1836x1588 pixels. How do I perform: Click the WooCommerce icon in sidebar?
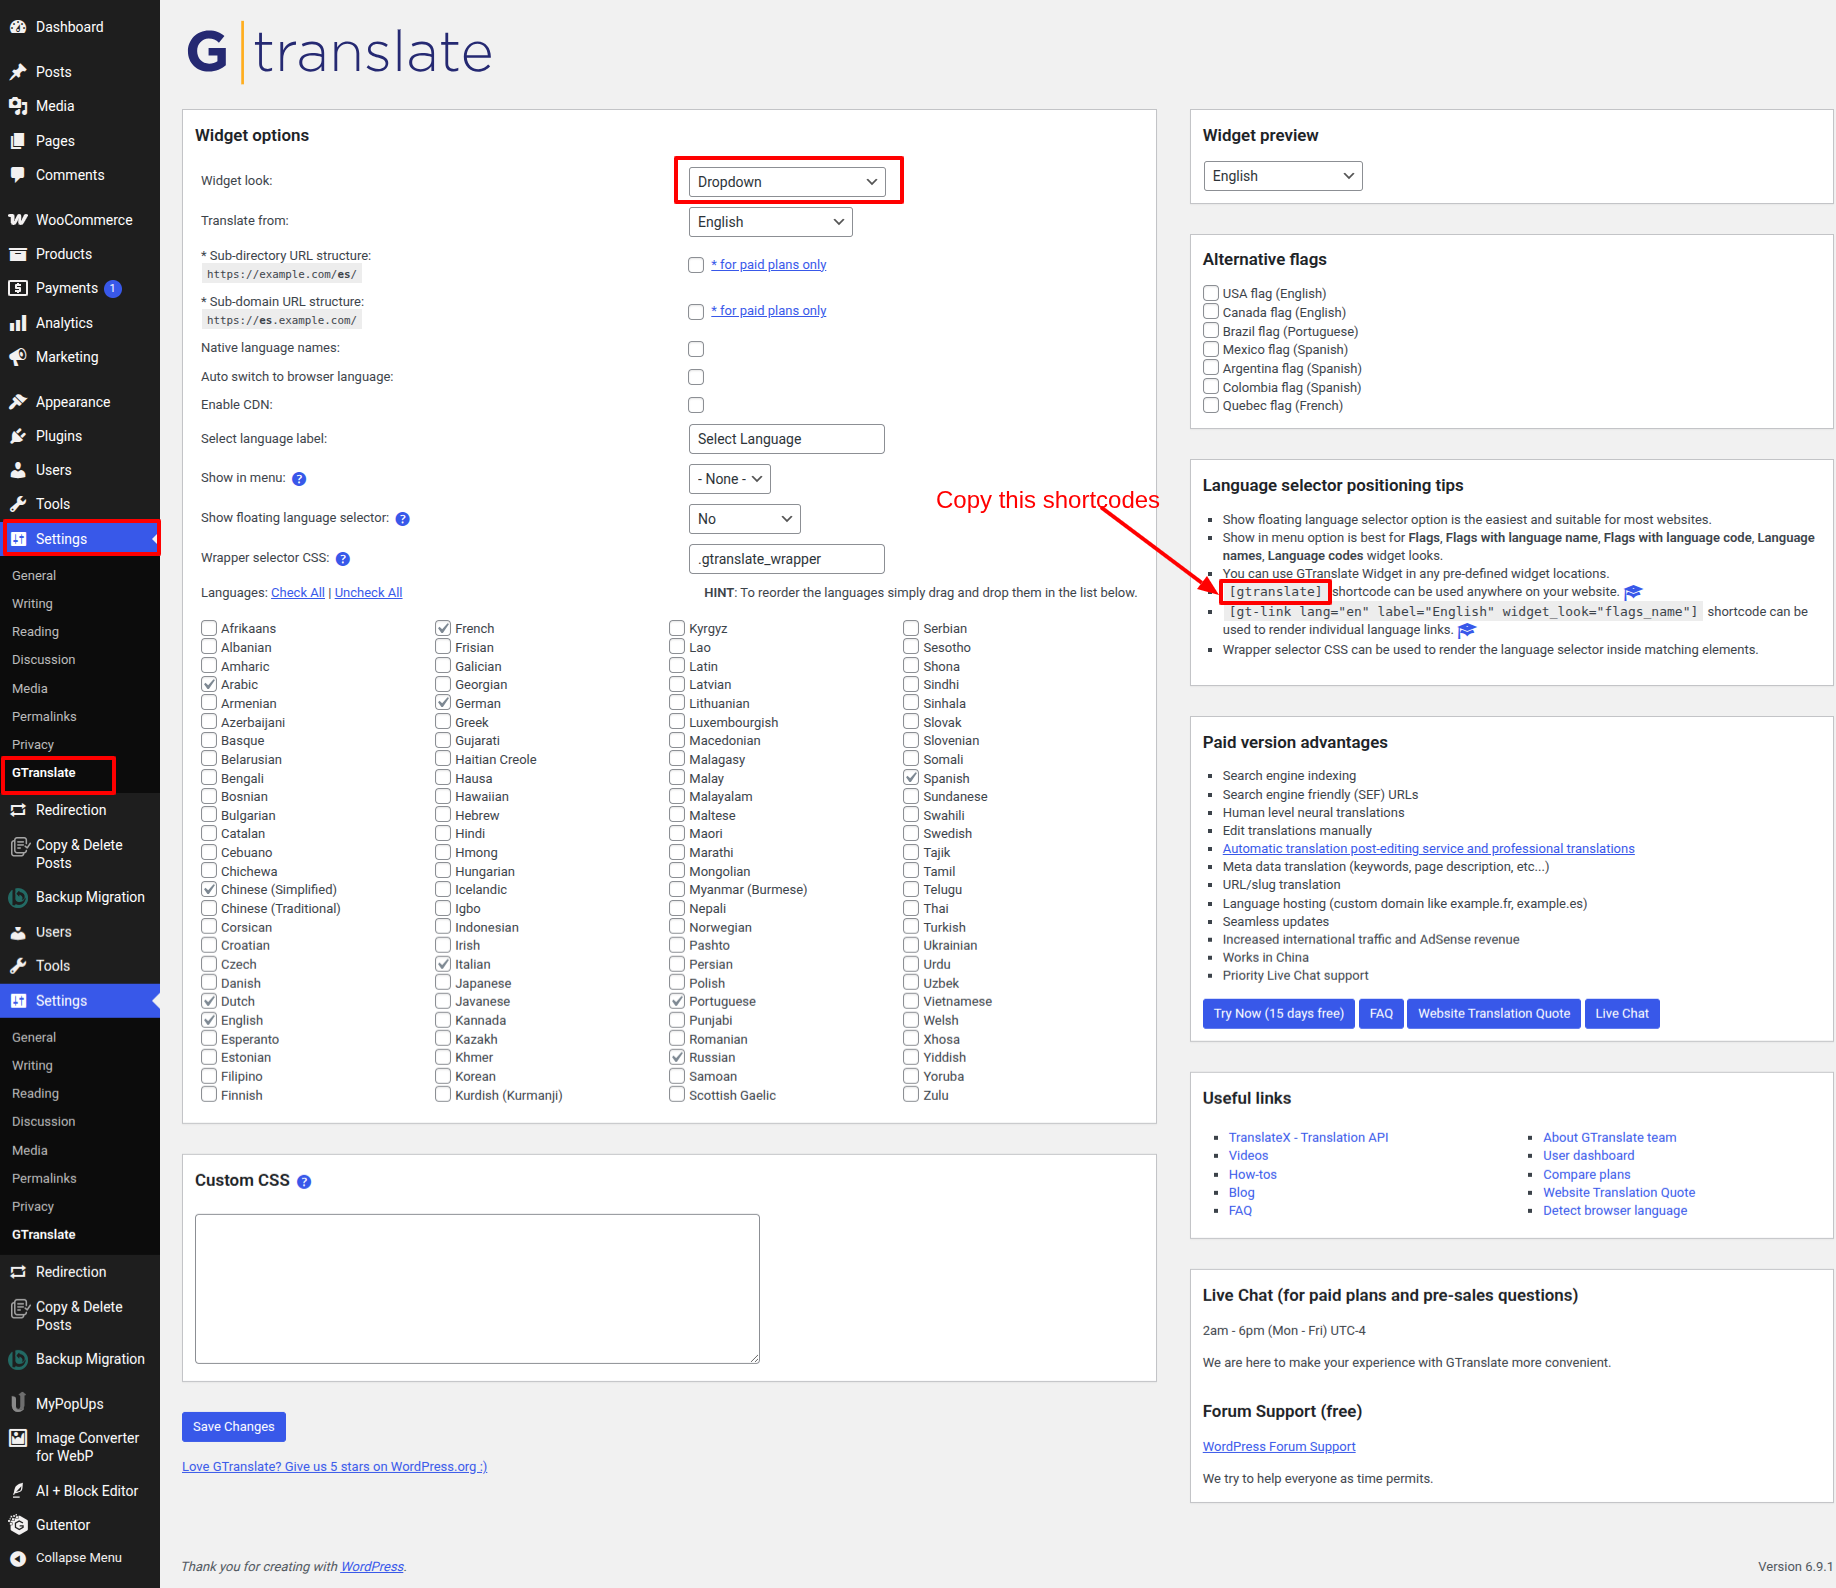pyautogui.click(x=18, y=220)
